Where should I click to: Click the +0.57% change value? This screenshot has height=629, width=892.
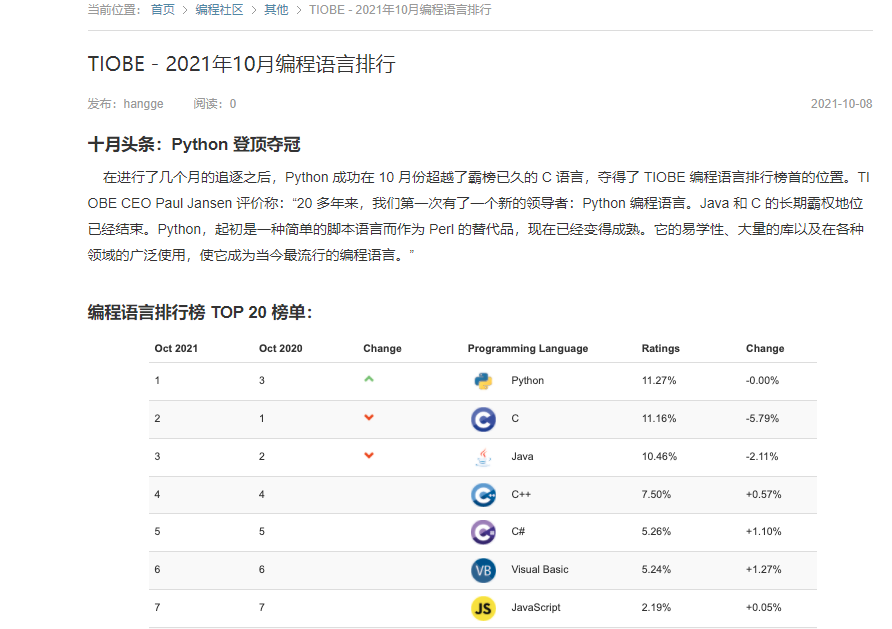coord(763,494)
